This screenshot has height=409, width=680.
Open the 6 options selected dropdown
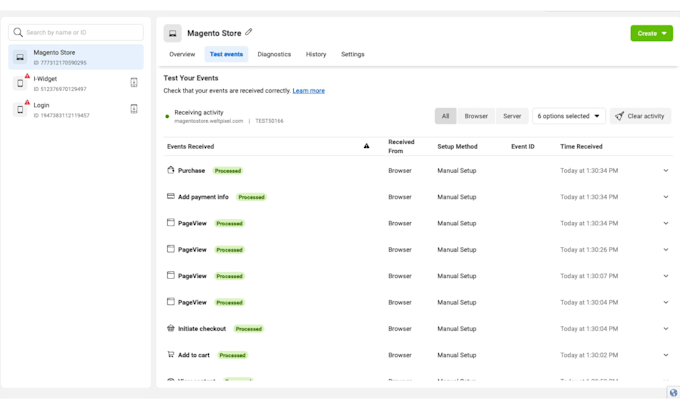coord(569,116)
